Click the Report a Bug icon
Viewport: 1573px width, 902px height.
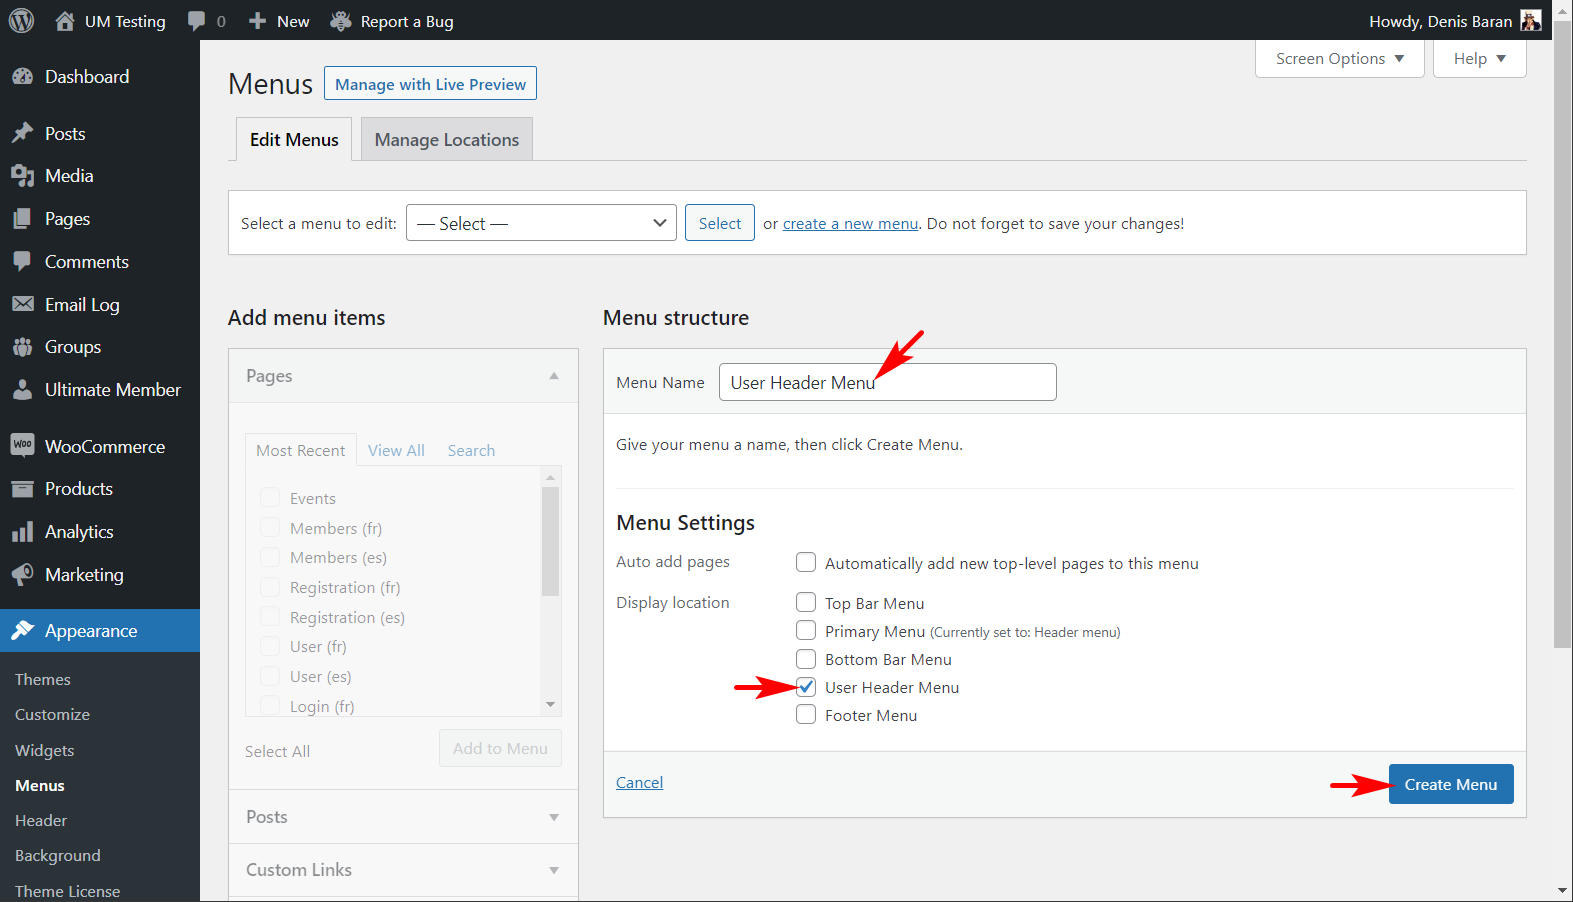coord(341,21)
